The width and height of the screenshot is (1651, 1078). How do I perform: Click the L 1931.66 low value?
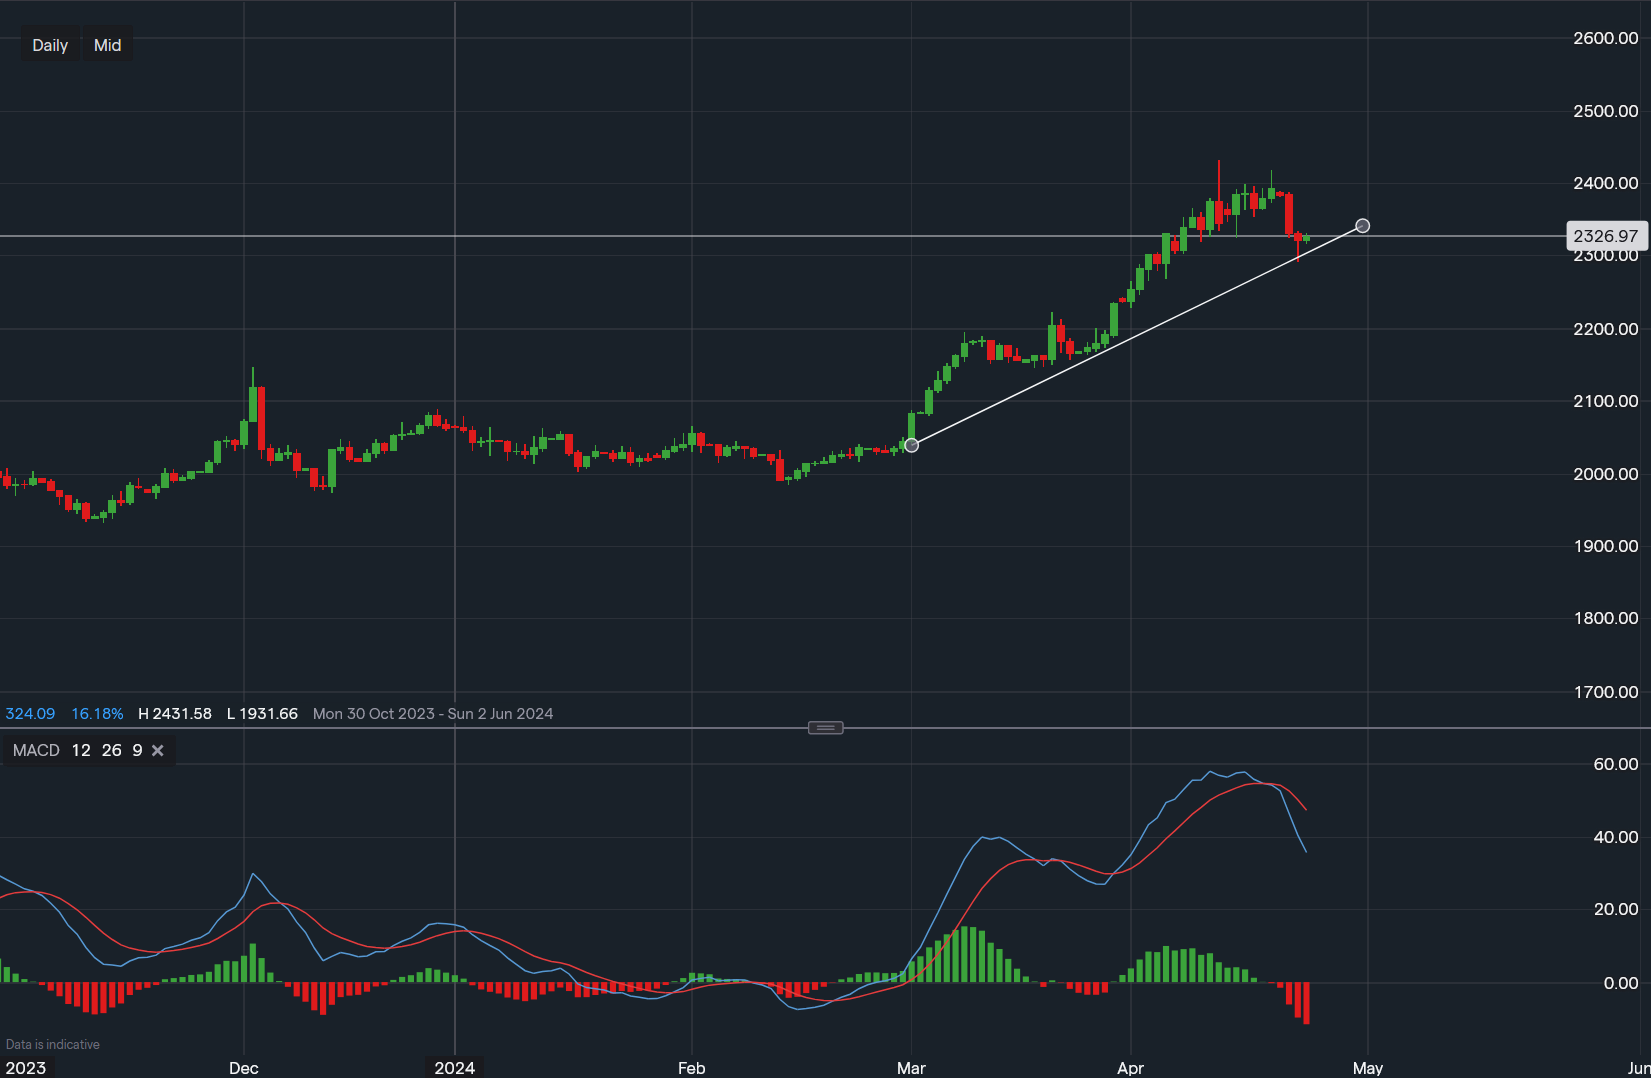(x=262, y=713)
